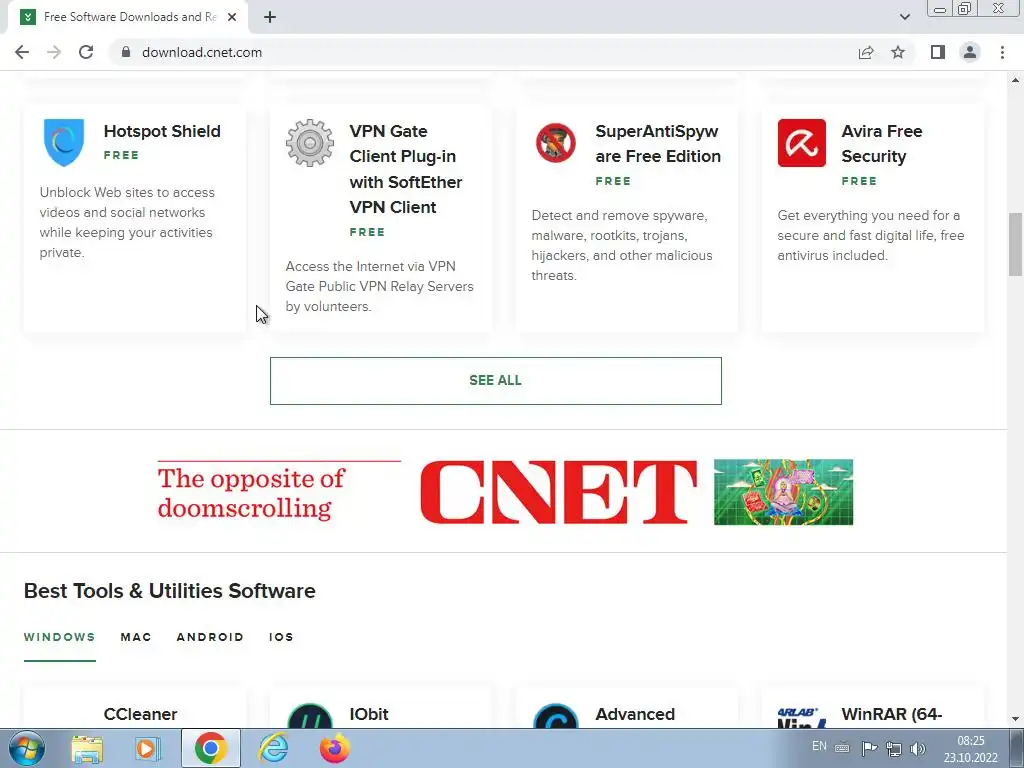Click the WinRAR RARLAB icon

pos(801,717)
